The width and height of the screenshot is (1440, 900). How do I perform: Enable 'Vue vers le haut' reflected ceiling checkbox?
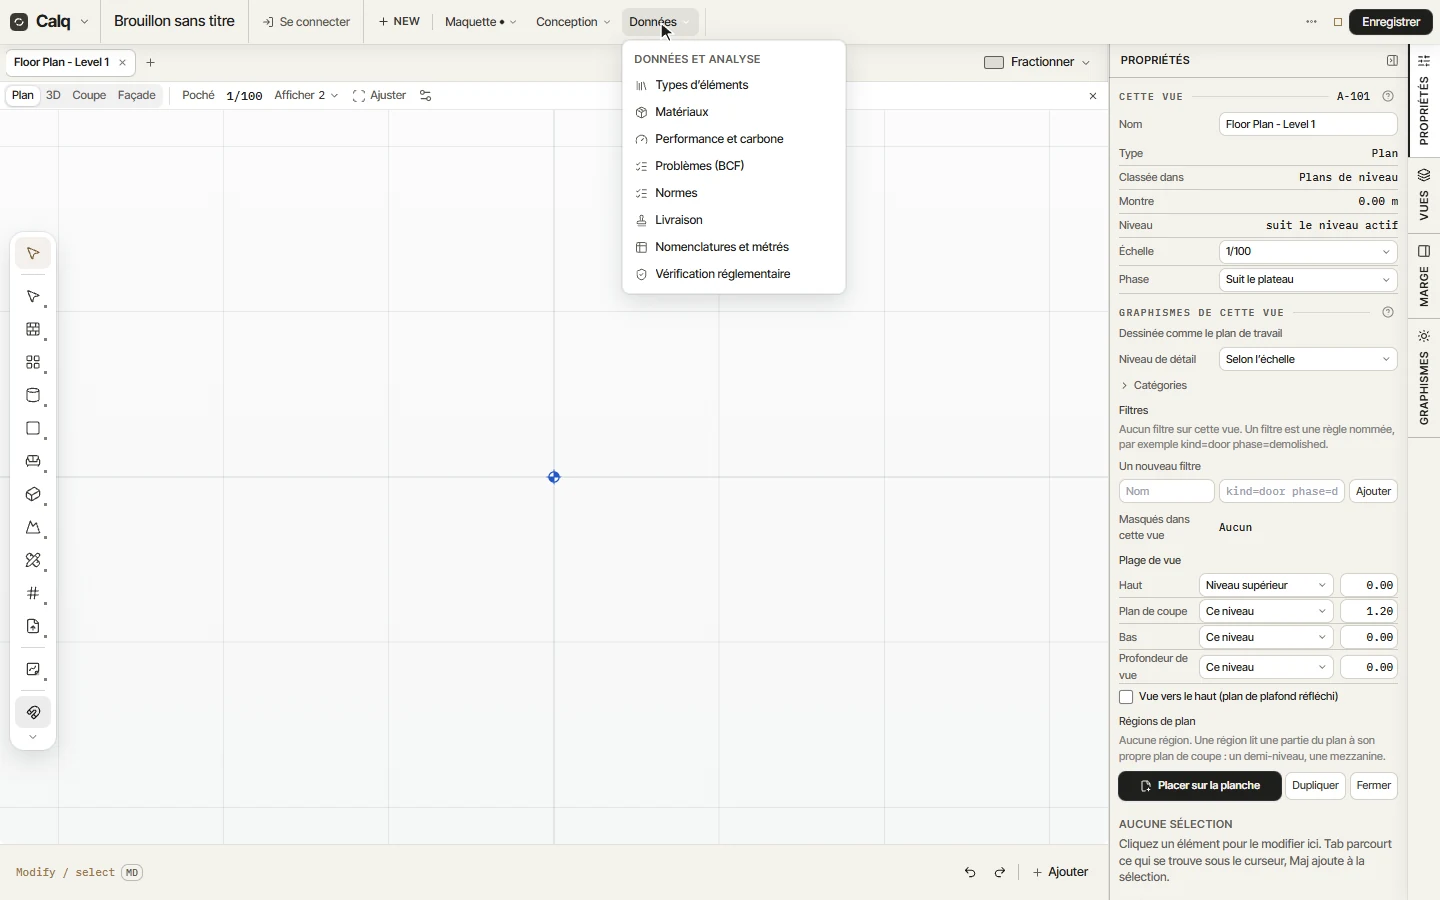pyautogui.click(x=1127, y=697)
